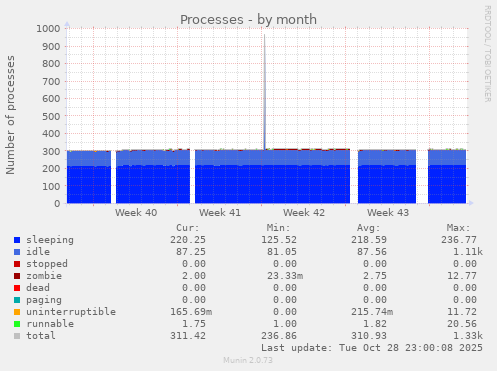The height and width of the screenshot is (371, 497).
Task: Click idle current value 87.25
Action: (x=191, y=252)
